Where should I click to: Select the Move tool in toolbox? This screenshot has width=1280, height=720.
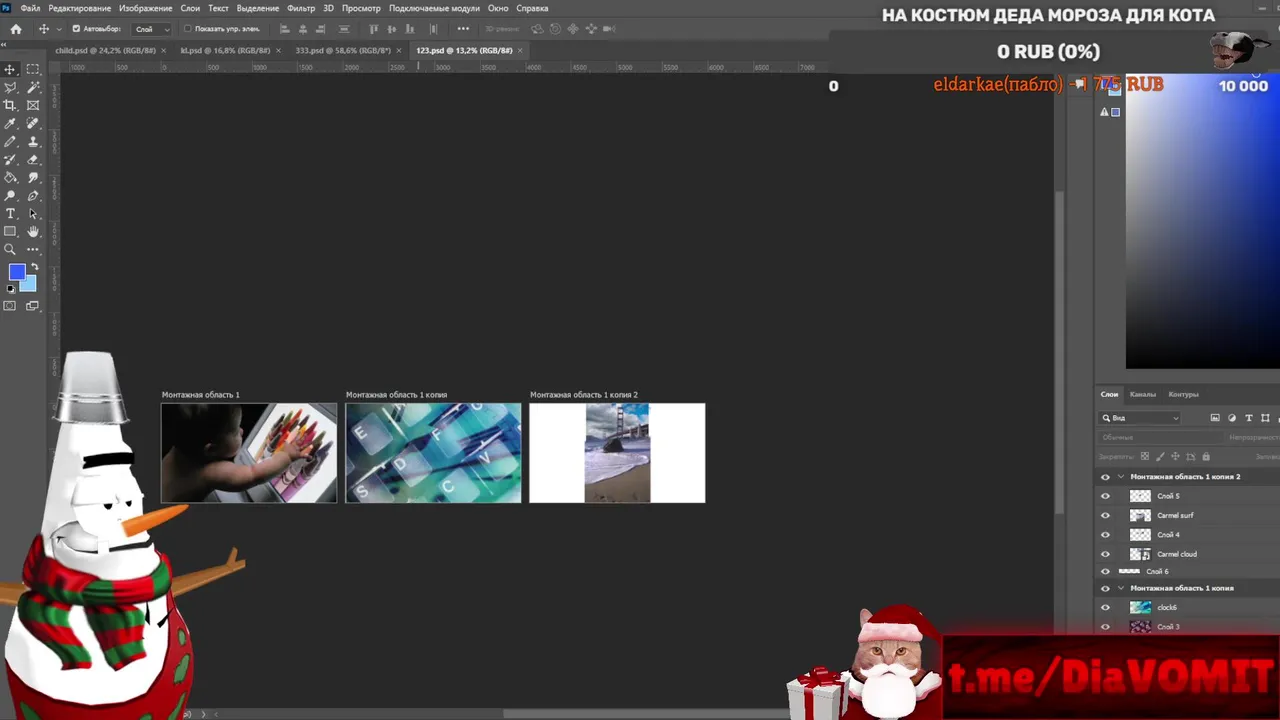coord(10,69)
